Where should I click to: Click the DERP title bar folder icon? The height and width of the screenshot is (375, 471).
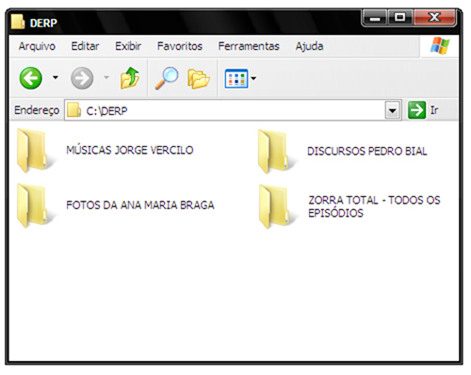[18, 22]
